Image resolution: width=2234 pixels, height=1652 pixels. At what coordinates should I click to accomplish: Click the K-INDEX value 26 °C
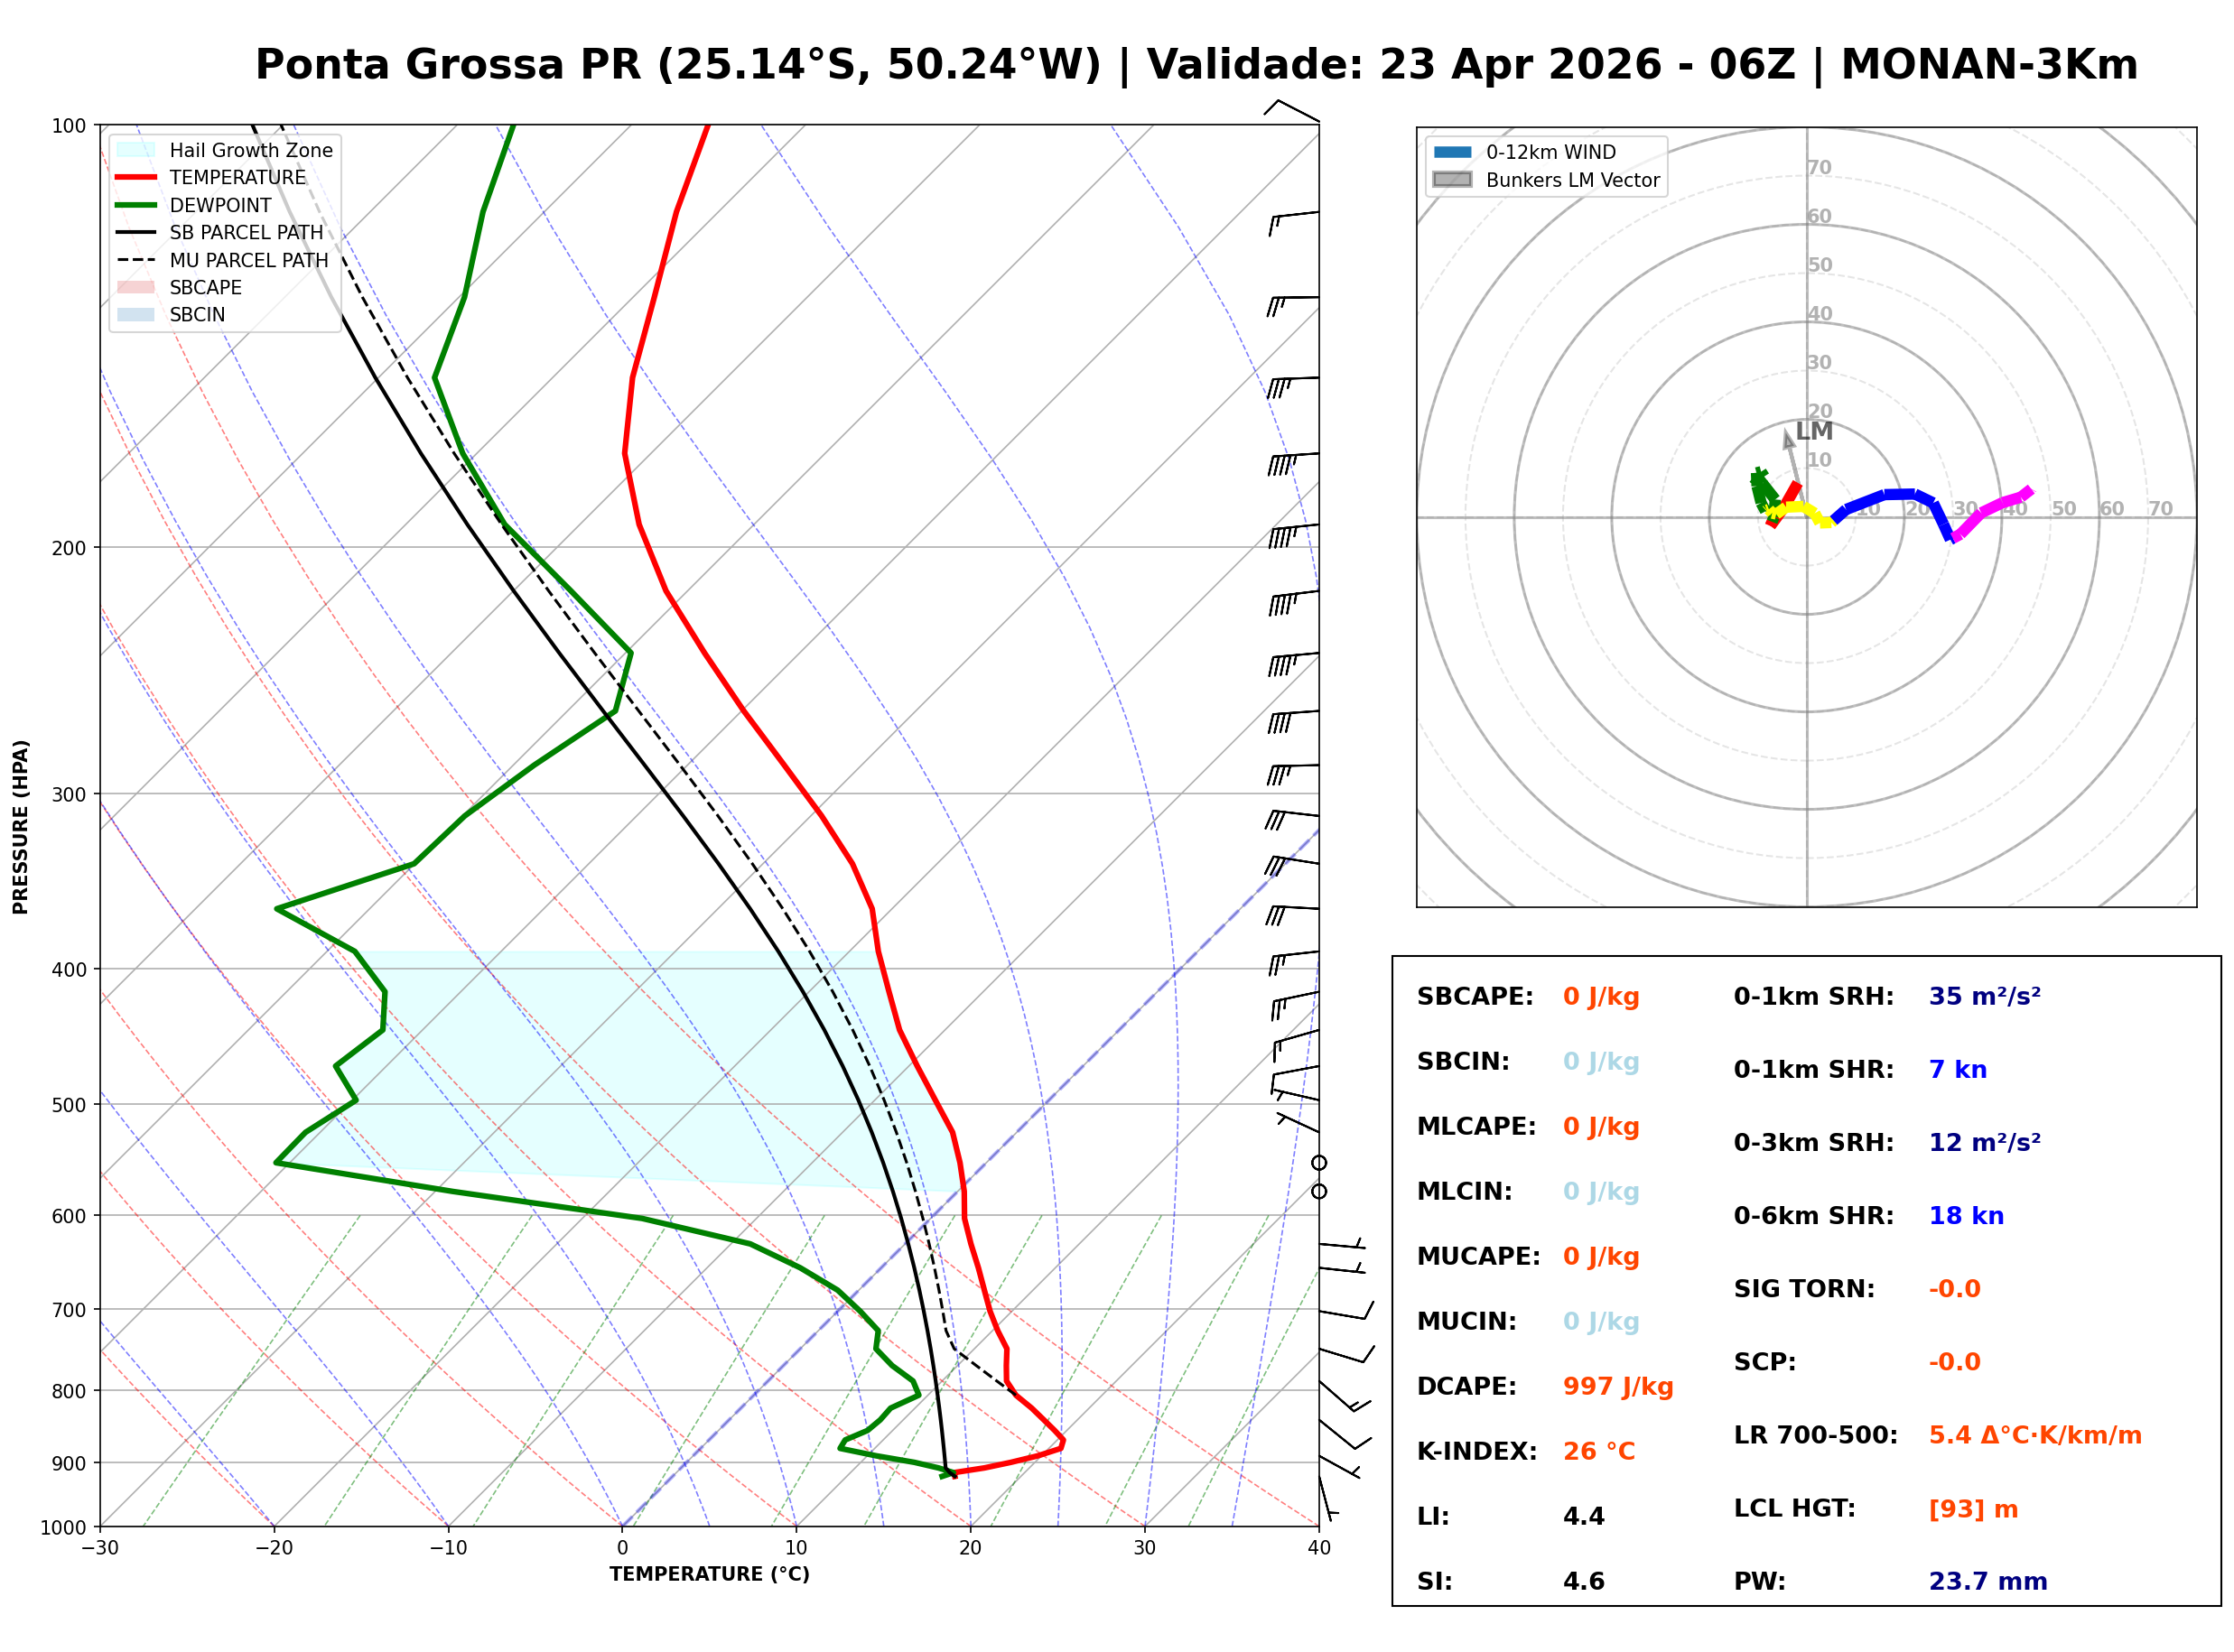click(1598, 1451)
